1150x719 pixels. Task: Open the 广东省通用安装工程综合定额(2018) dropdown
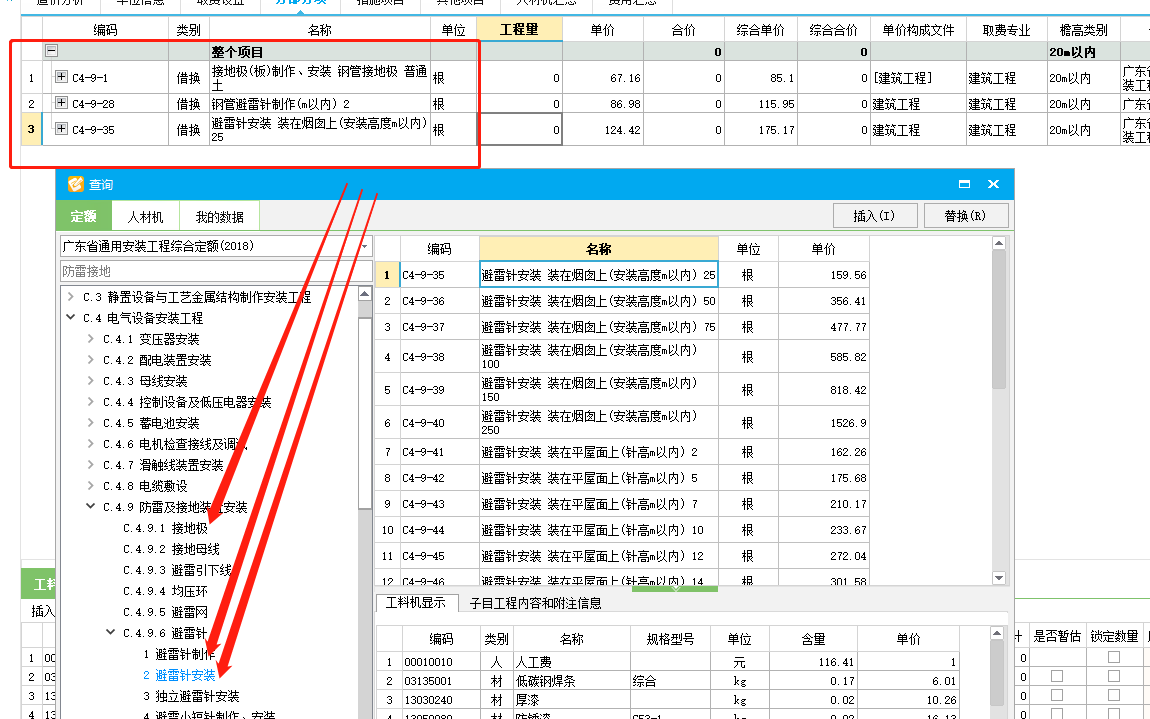tap(365, 246)
